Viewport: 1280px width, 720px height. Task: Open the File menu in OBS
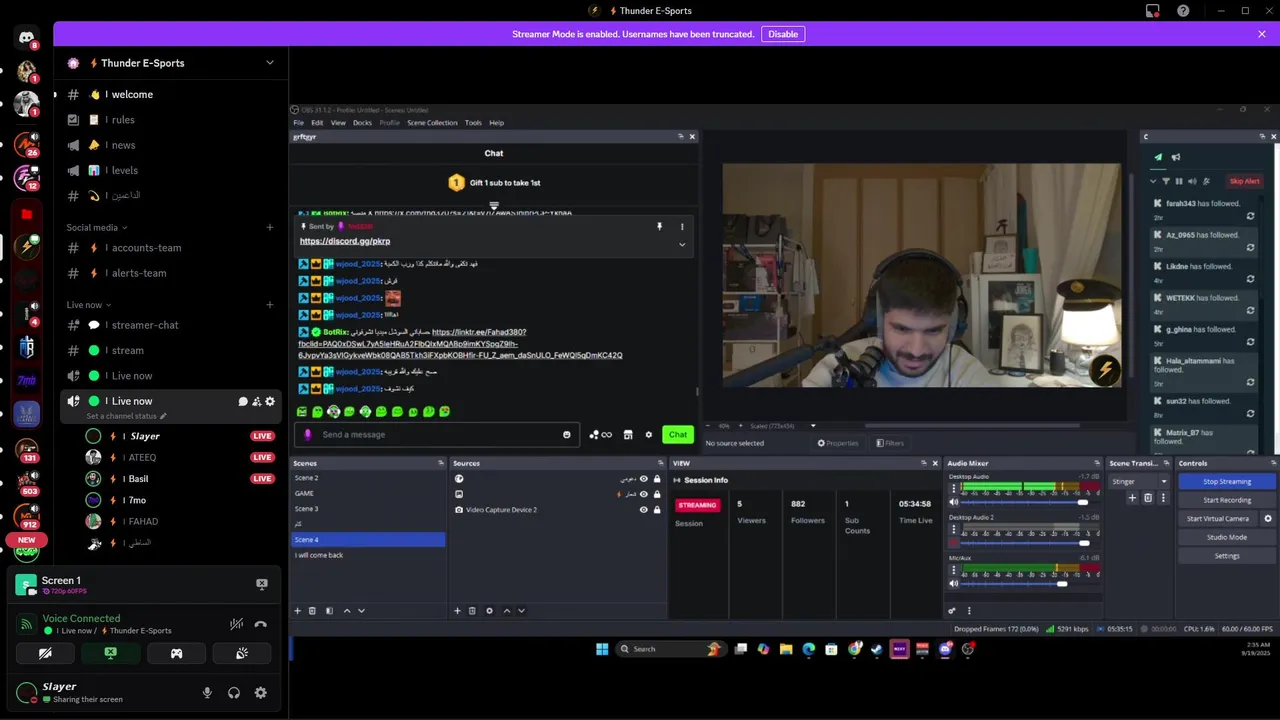[298, 123]
